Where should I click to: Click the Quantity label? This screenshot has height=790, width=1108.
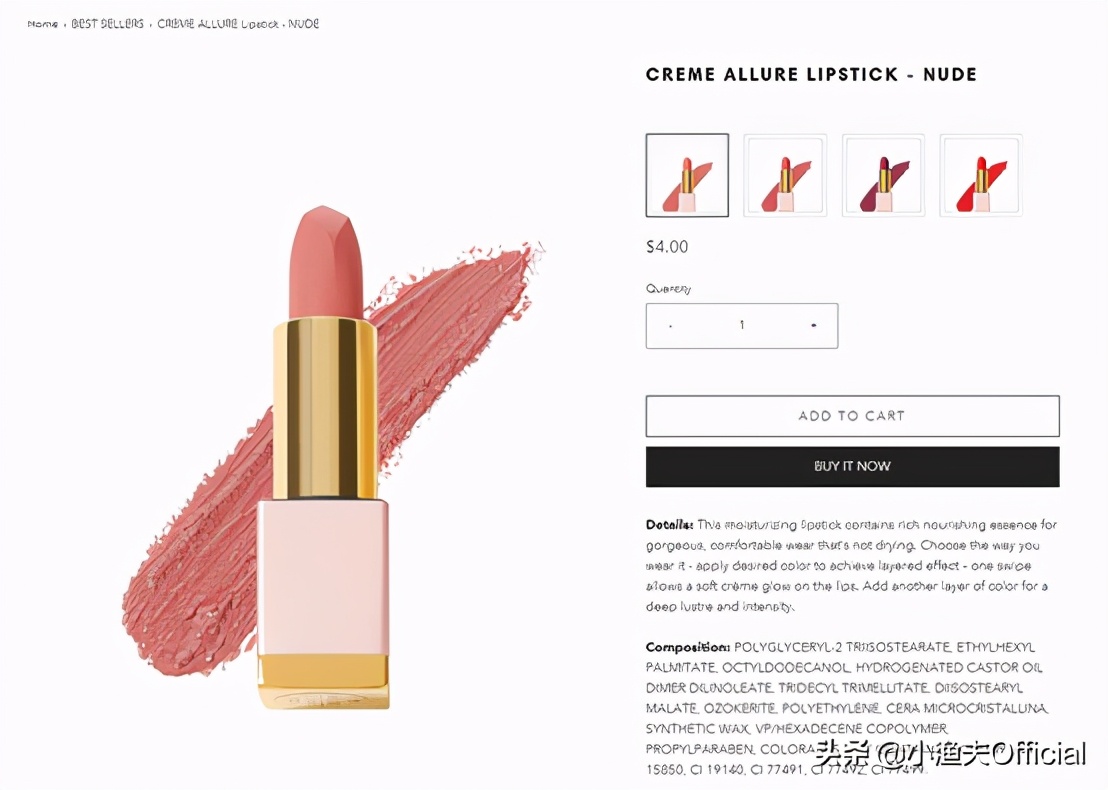pyautogui.click(x=668, y=288)
